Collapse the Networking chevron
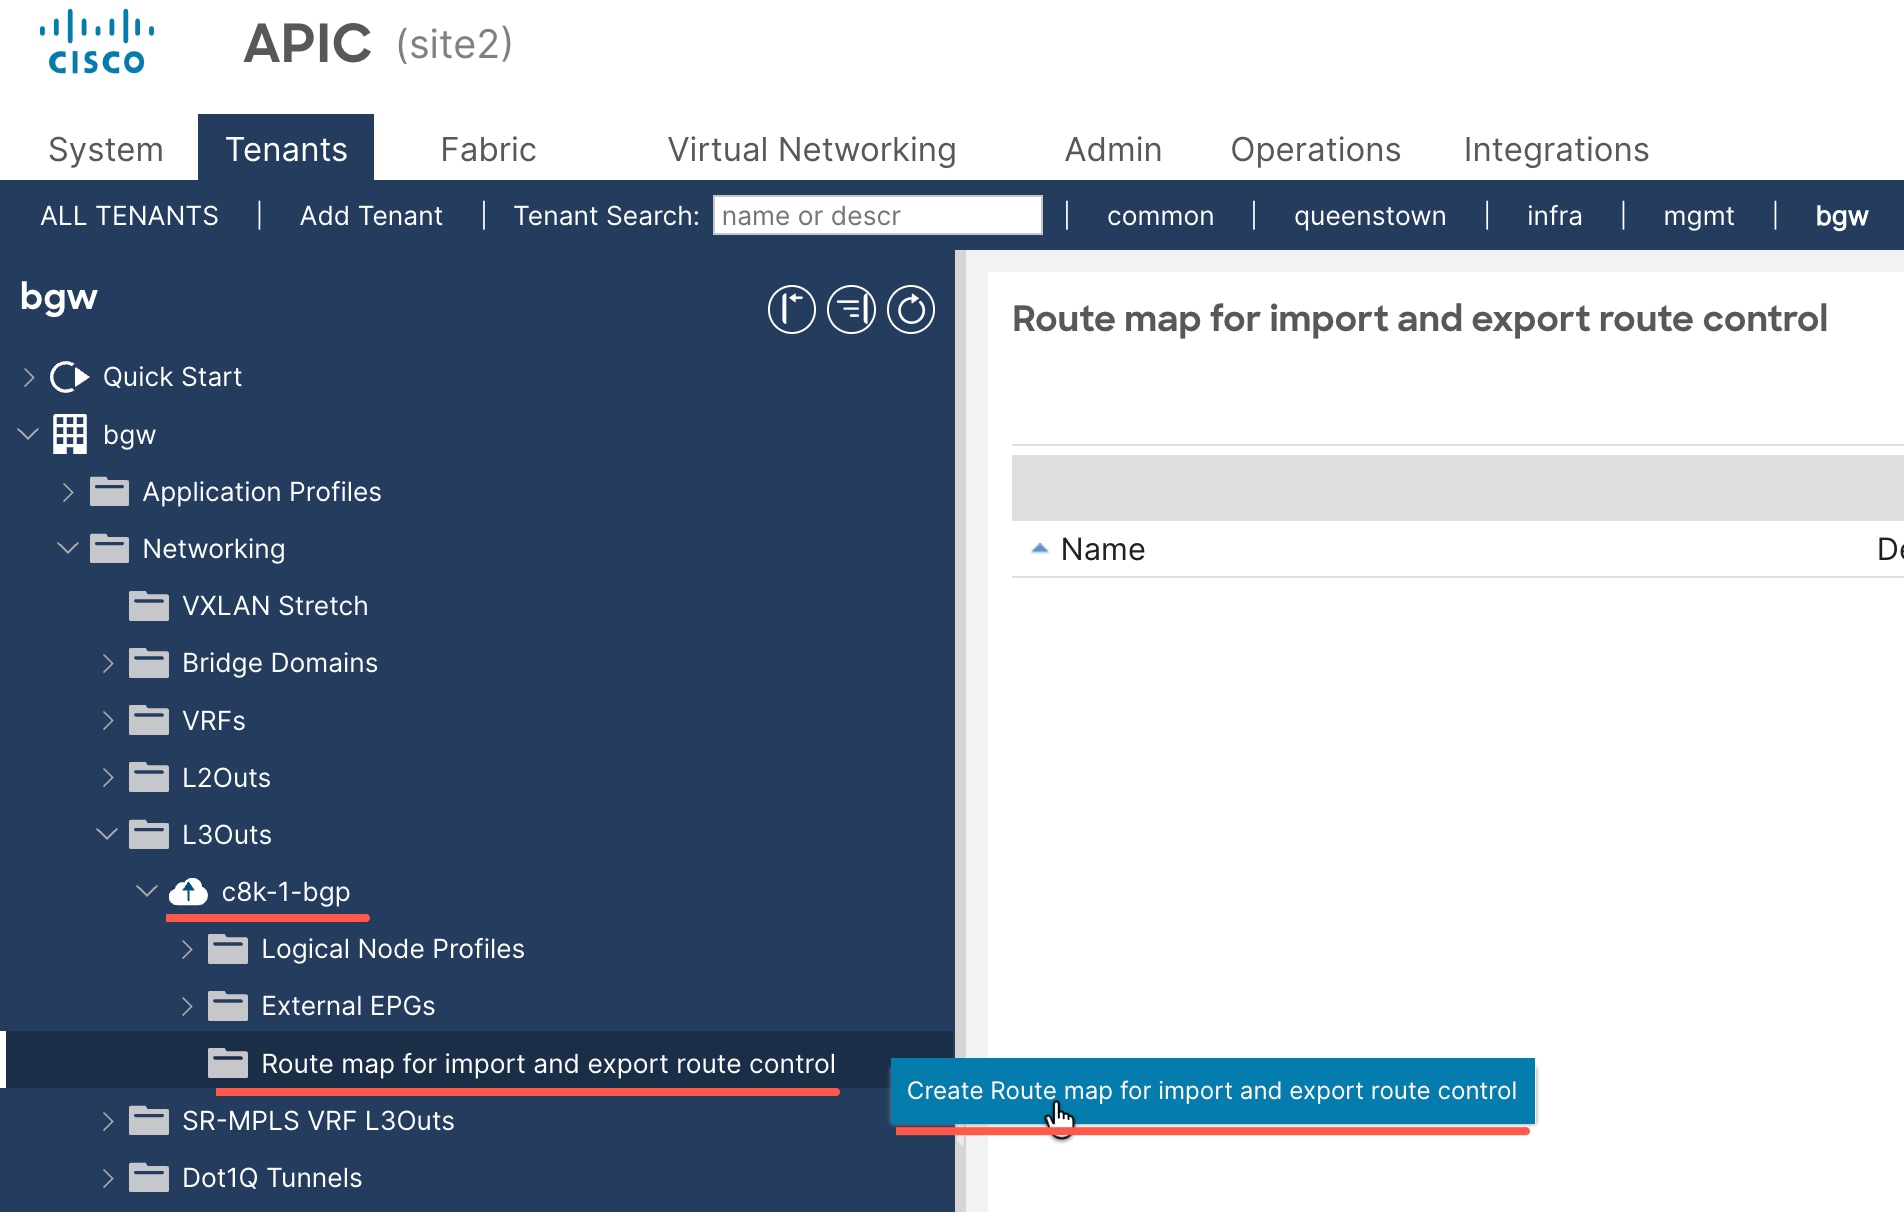This screenshot has height=1212, width=1904. [x=68, y=548]
